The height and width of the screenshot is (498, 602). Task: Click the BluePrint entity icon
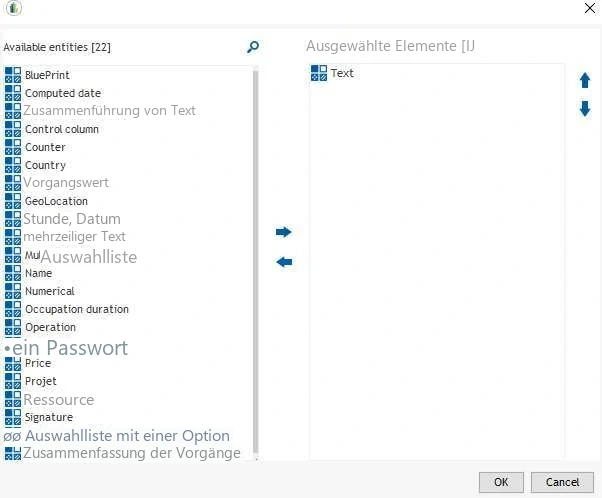(13, 75)
